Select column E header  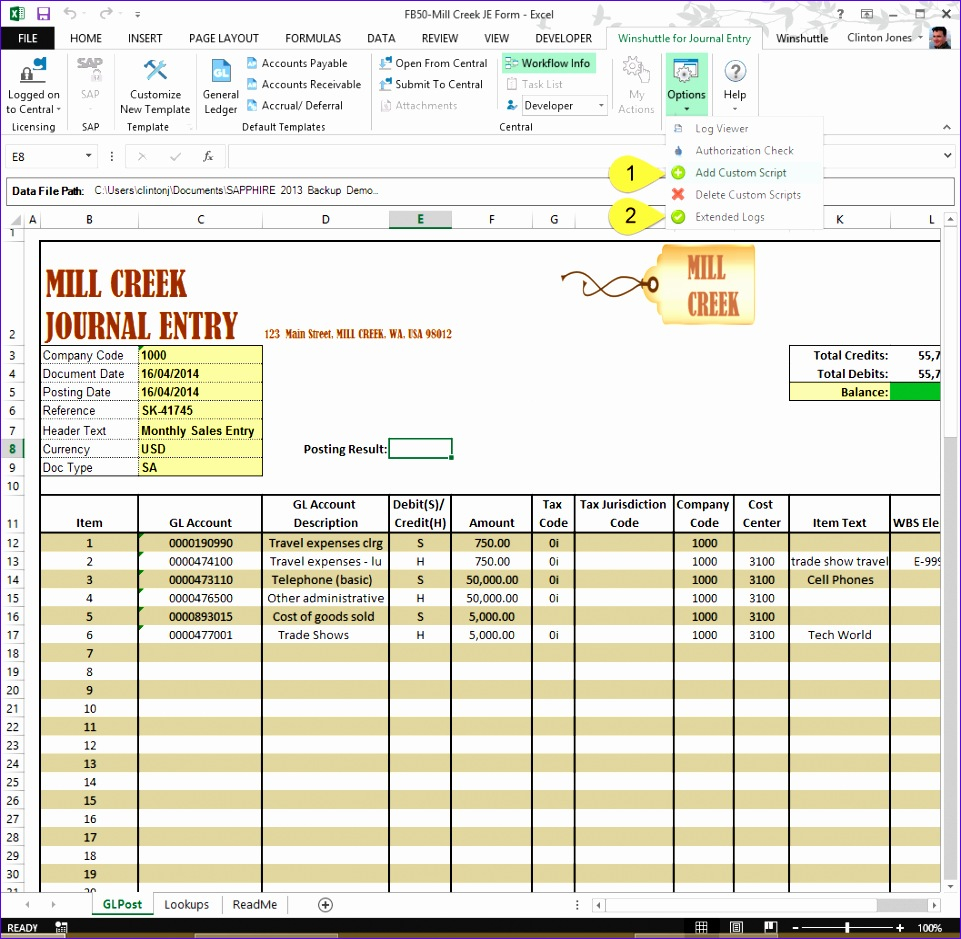pos(420,219)
